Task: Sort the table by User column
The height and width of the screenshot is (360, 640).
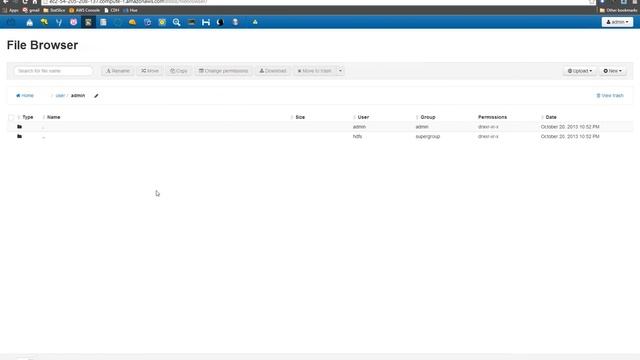Action: click(x=363, y=117)
